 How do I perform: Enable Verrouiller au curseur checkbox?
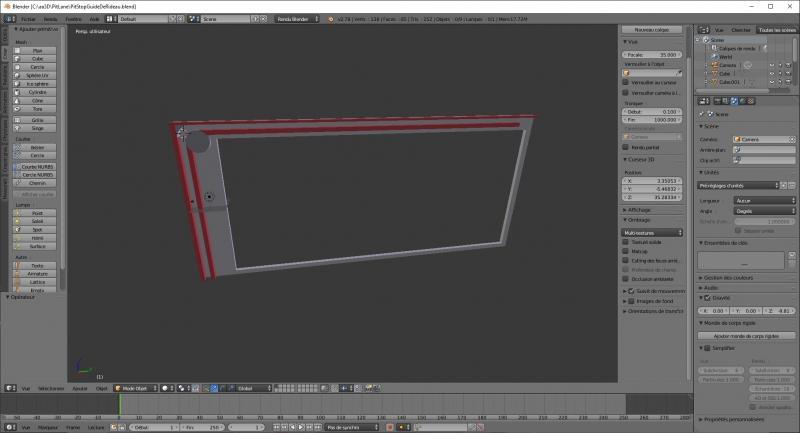tap(626, 82)
